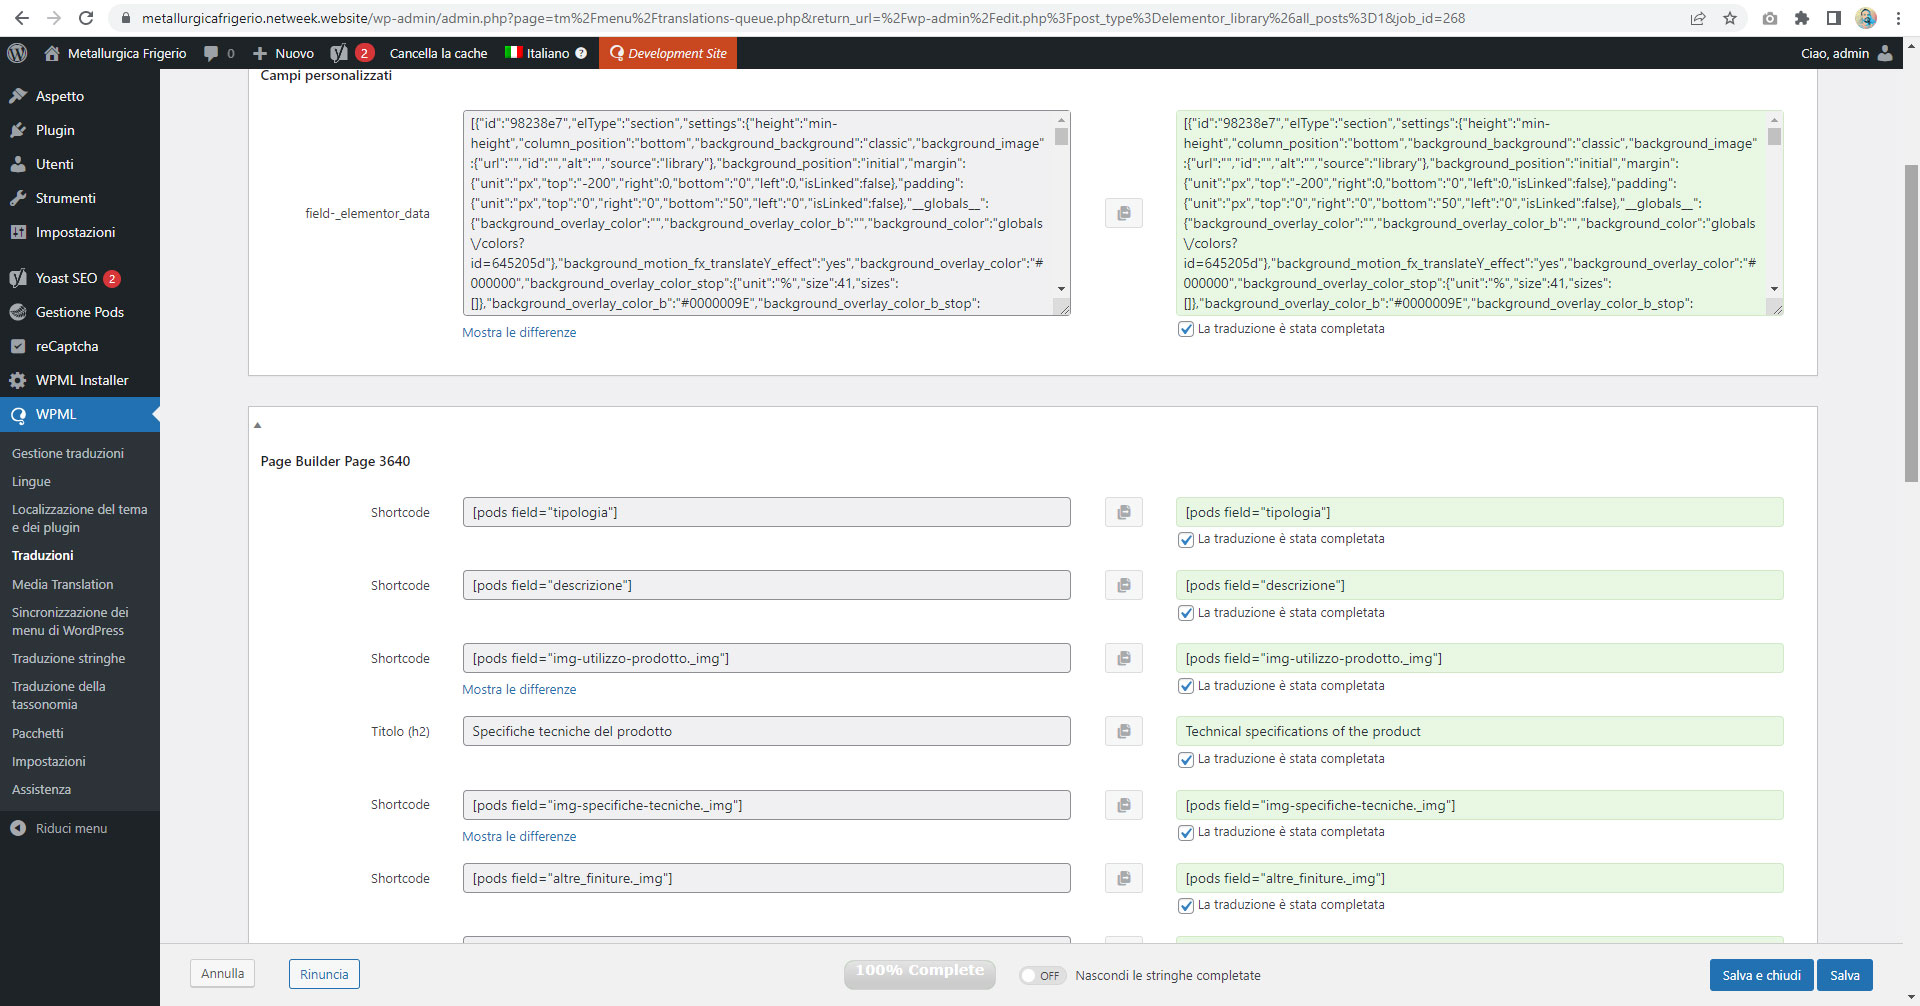Click the comments bubble icon in admin bar

coord(212,53)
